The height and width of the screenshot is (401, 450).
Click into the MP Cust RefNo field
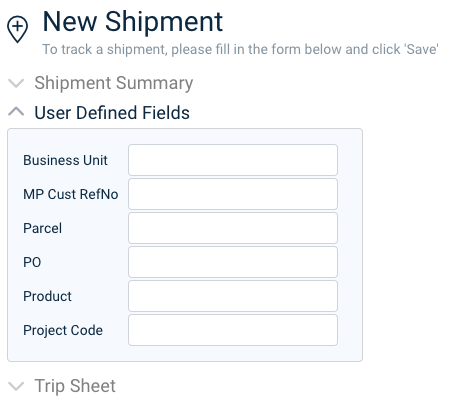click(x=233, y=194)
